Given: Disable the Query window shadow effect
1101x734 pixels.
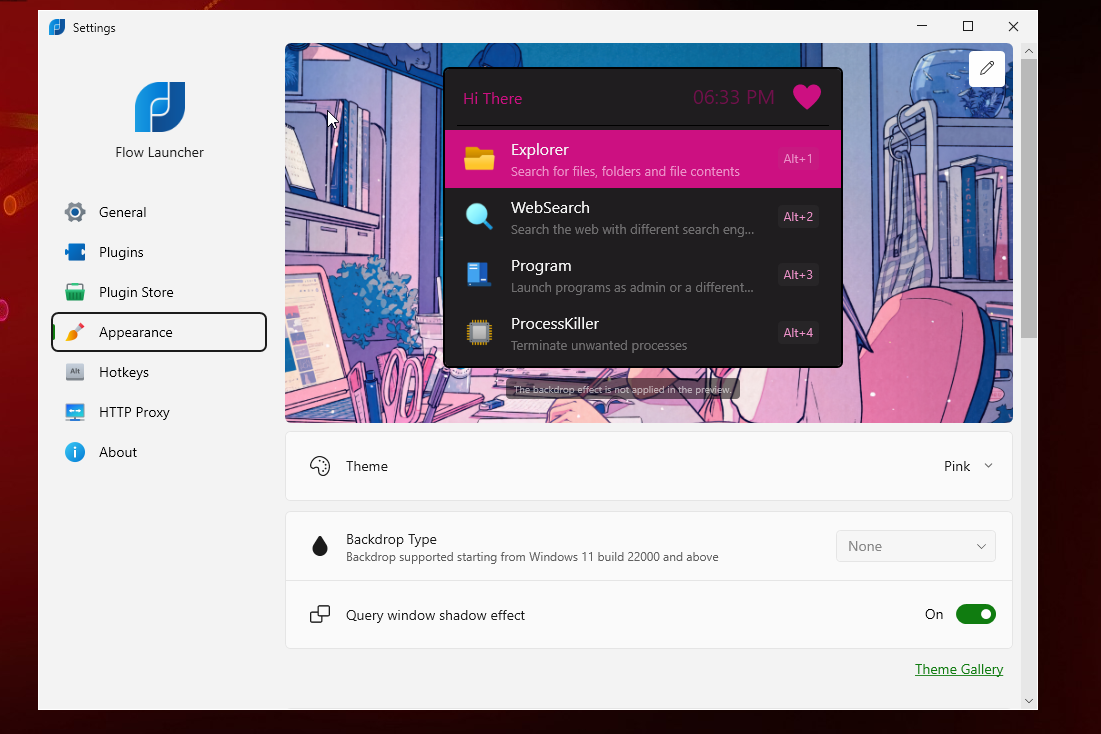Looking at the screenshot, I should pos(976,614).
